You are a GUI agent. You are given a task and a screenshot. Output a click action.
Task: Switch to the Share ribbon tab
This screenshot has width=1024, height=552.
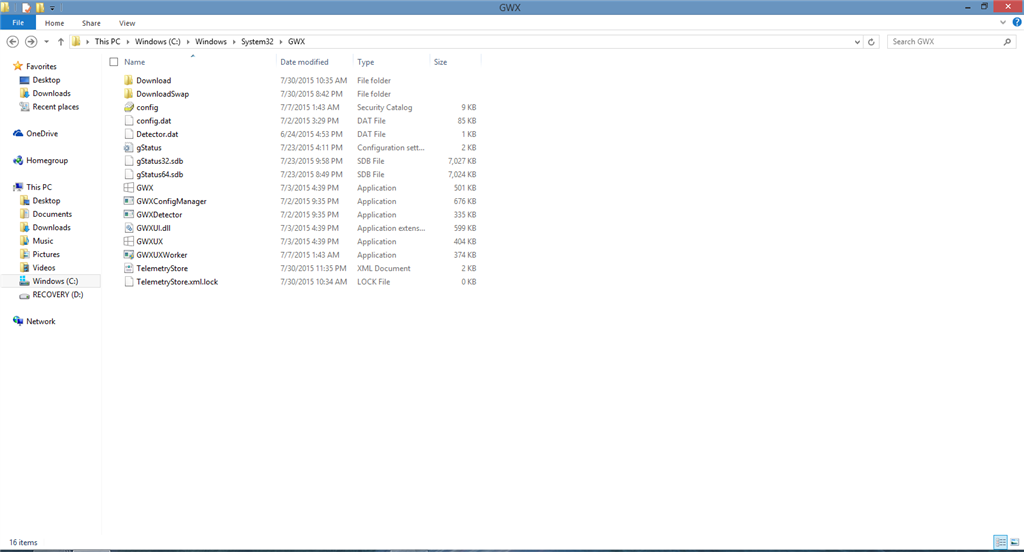(91, 23)
